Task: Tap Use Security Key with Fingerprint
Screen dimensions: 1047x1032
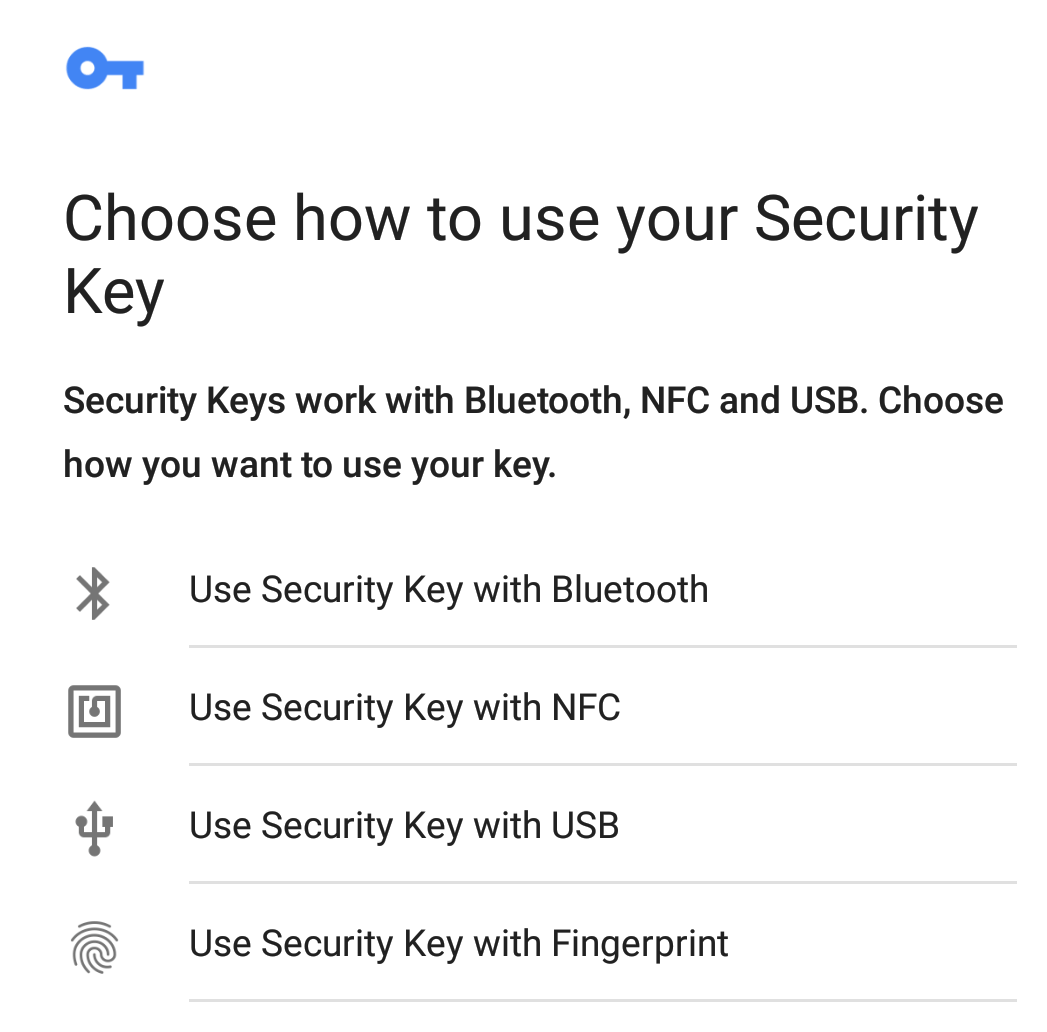Action: coord(458,944)
